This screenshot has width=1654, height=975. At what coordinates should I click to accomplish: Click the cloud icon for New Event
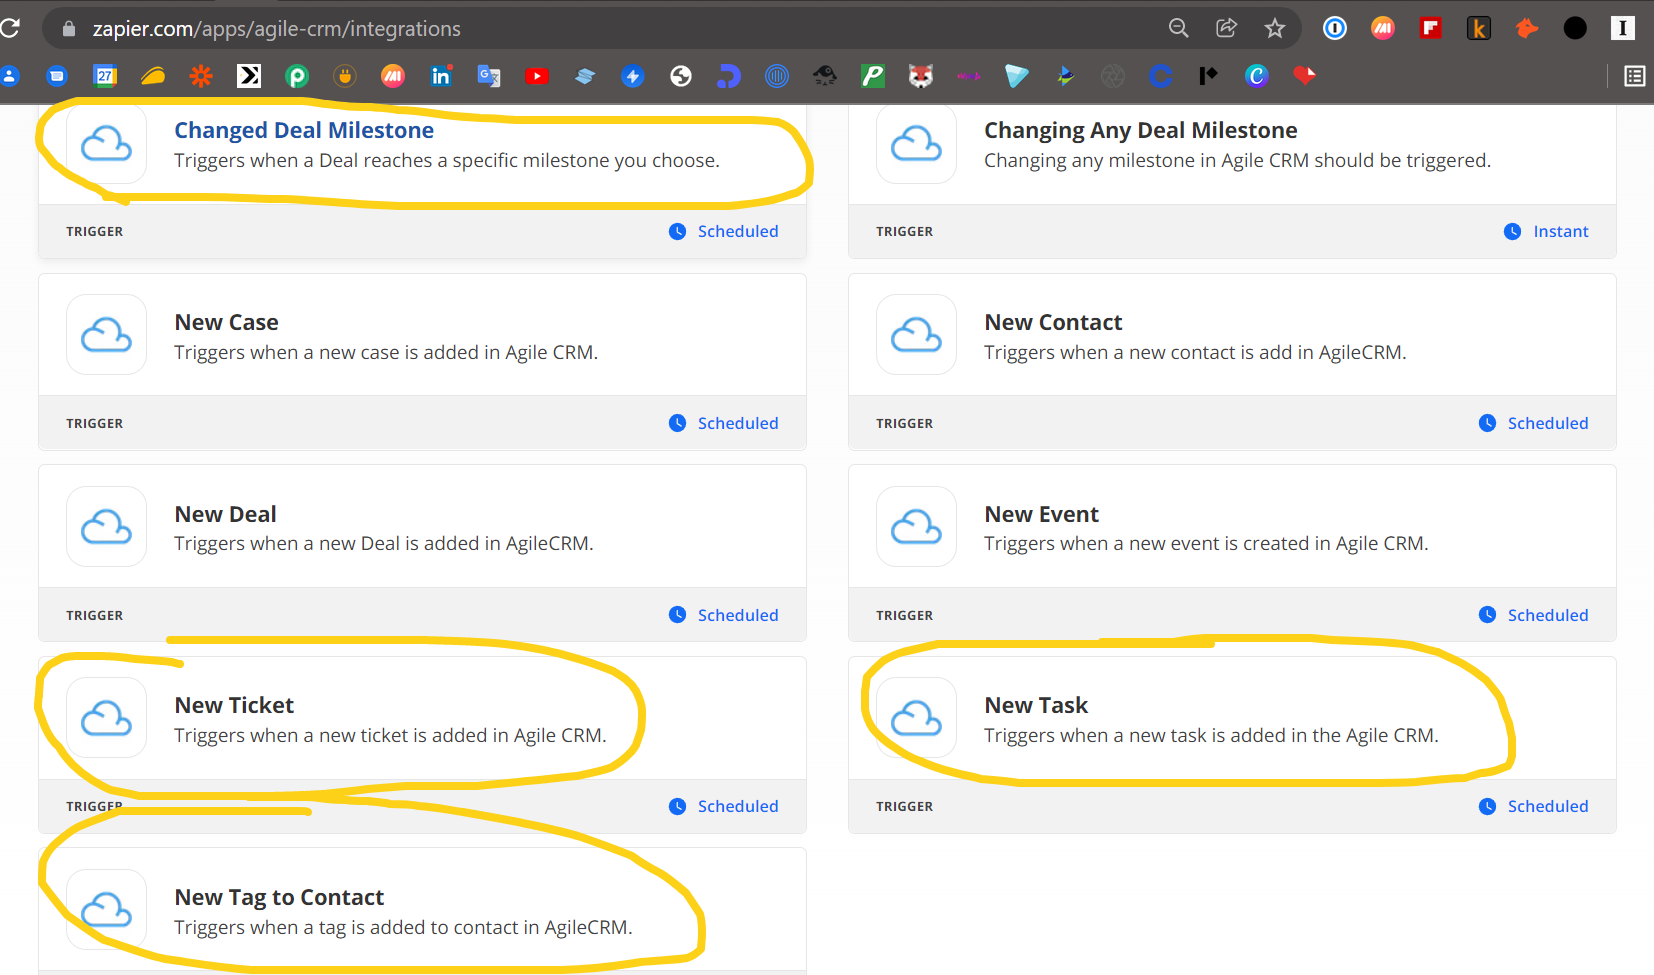pyautogui.click(x=916, y=527)
